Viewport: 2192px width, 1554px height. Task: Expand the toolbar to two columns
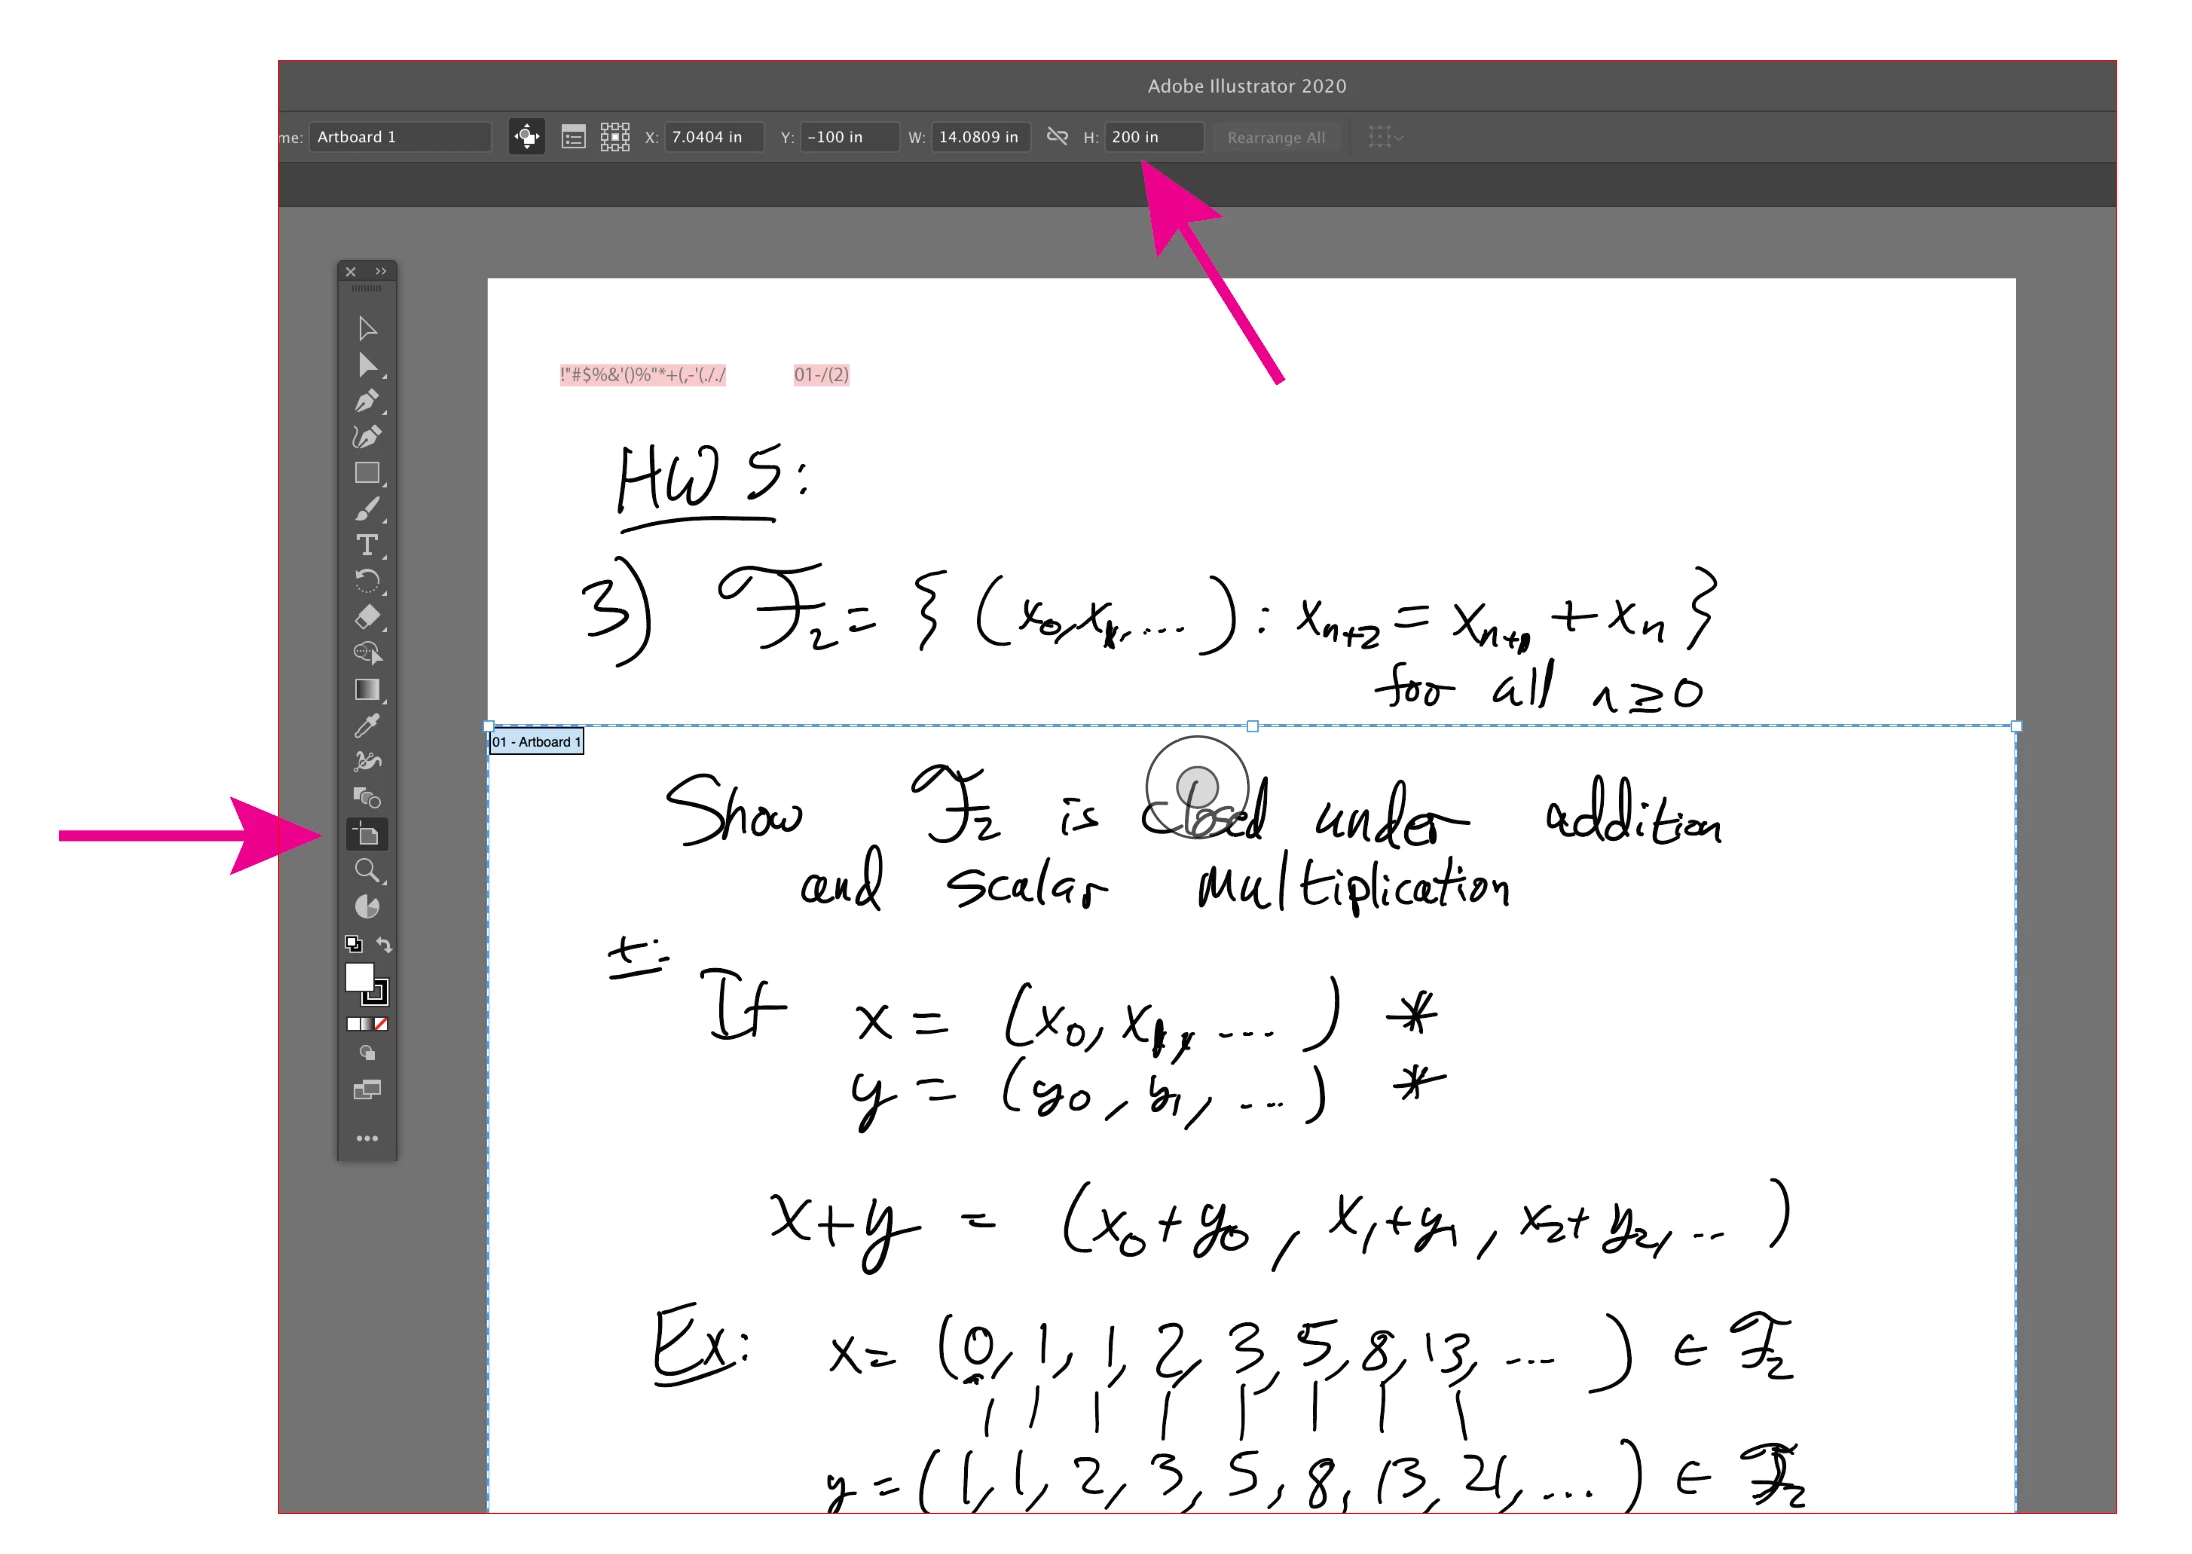coord(381,271)
